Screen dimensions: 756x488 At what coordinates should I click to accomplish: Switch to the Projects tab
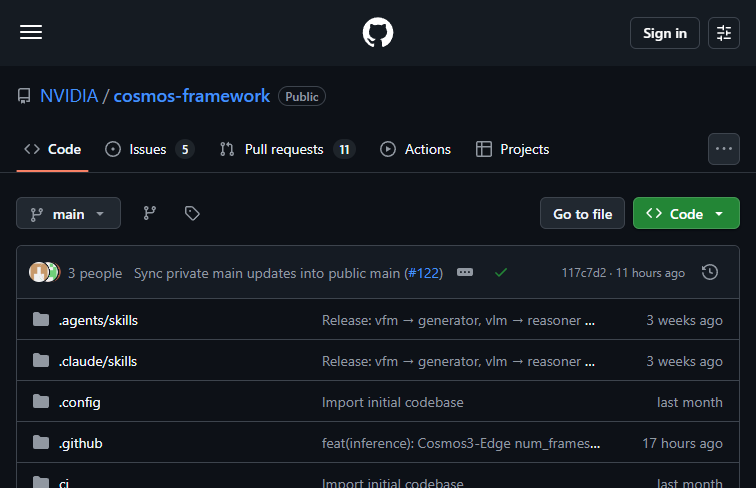(x=513, y=149)
